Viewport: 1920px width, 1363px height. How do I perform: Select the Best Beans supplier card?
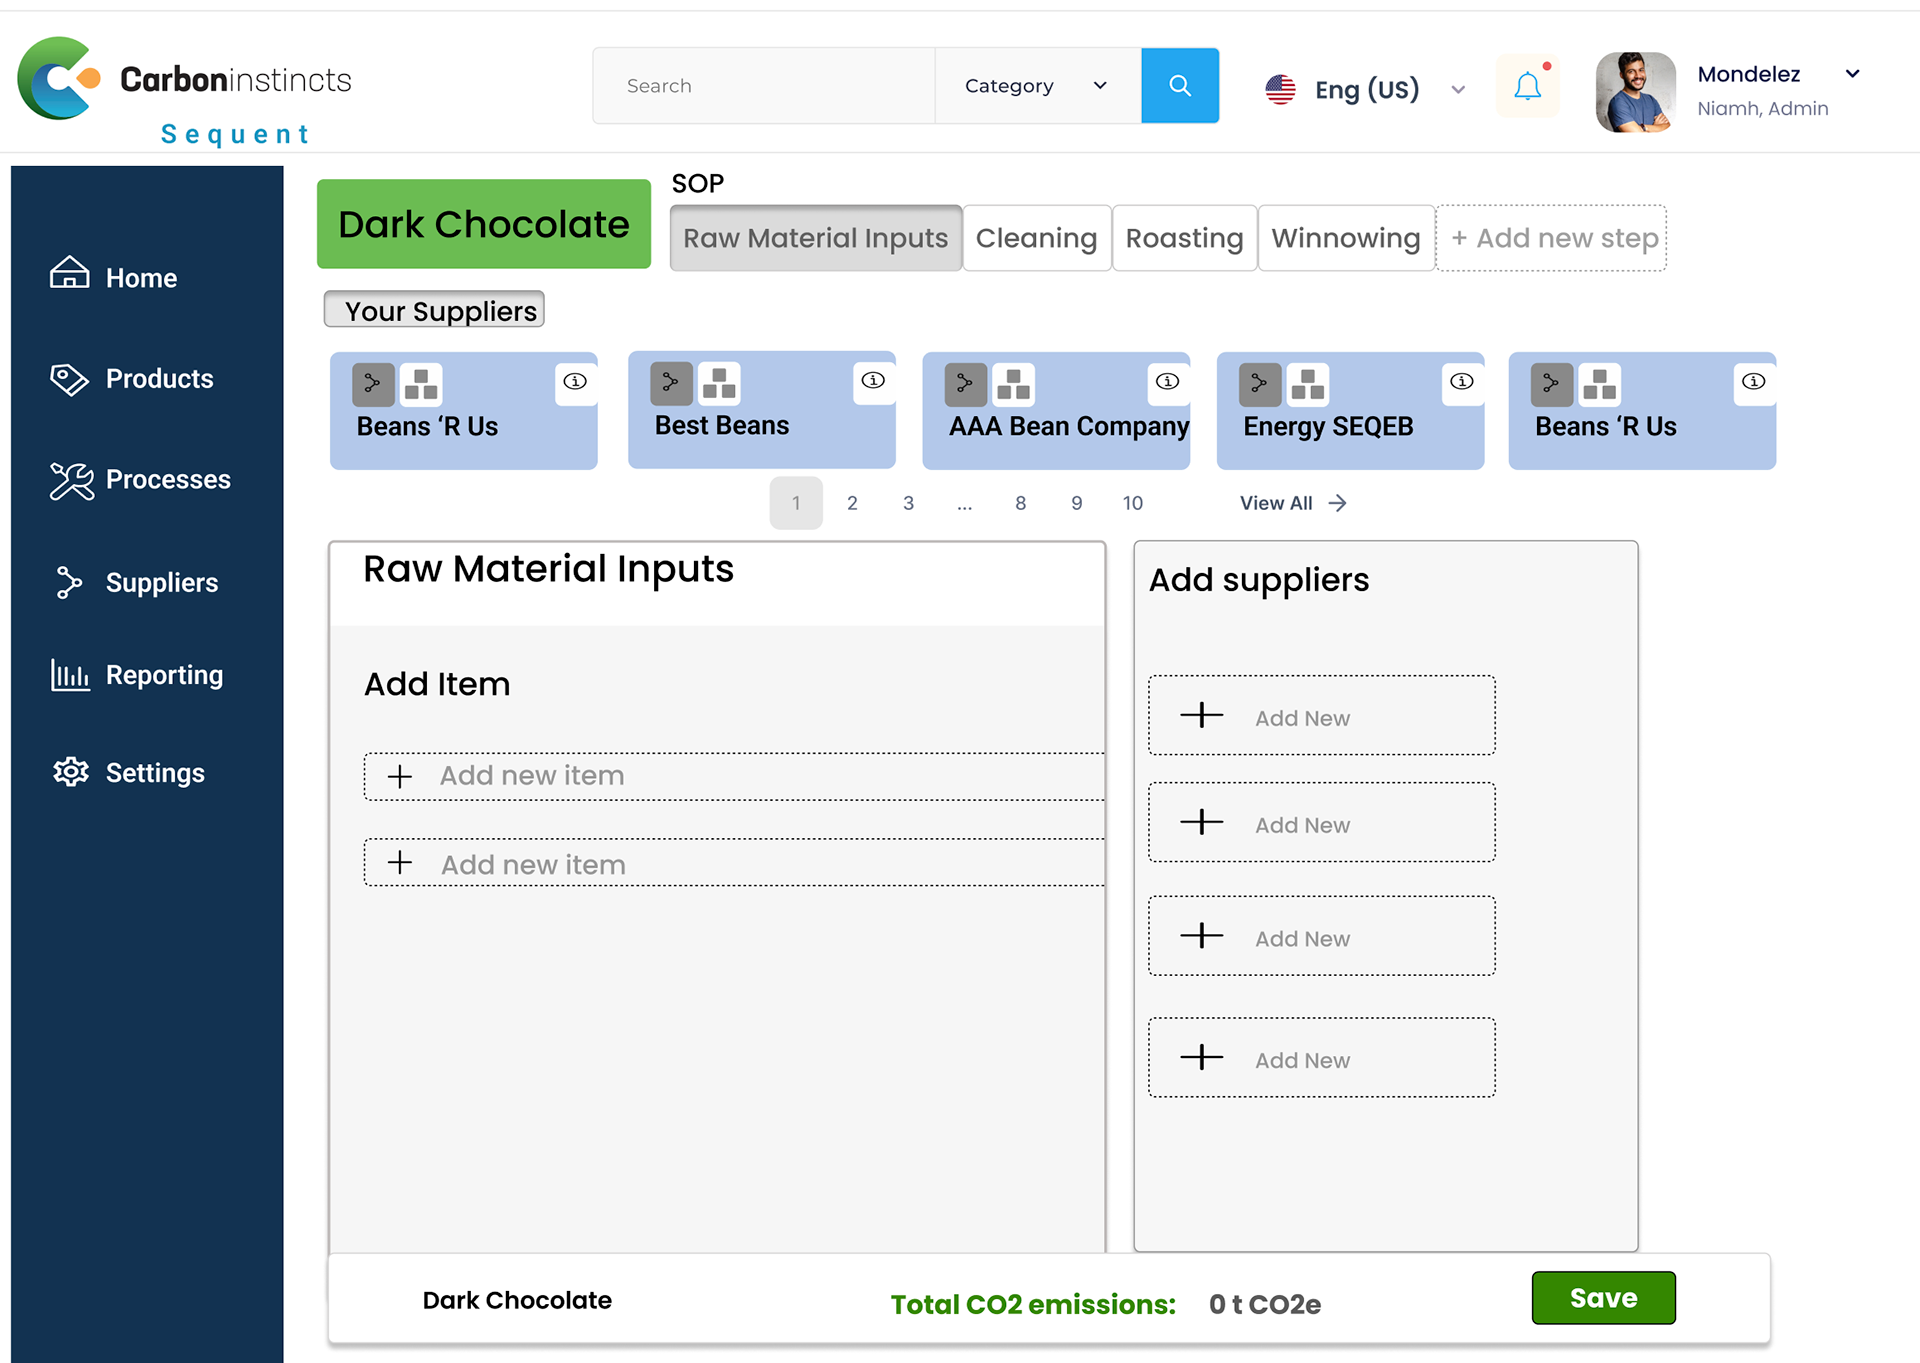pyautogui.click(x=762, y=410)
